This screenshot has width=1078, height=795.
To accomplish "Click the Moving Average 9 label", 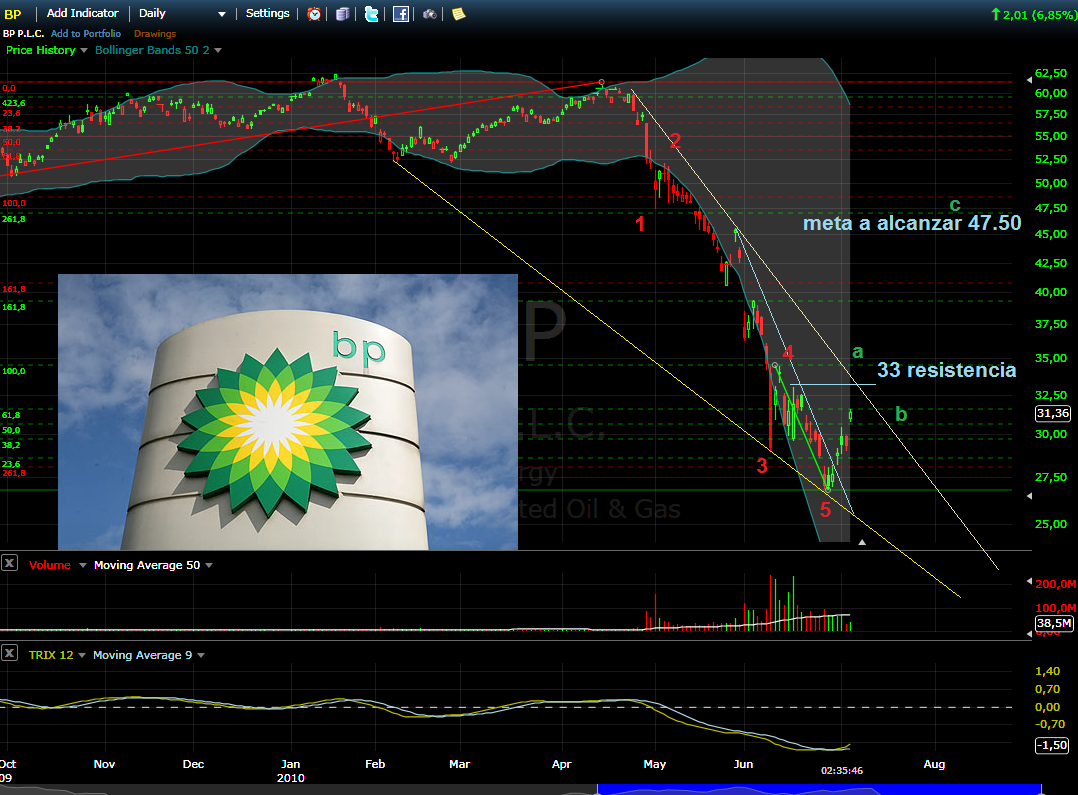I will click(x=142, y=655).
